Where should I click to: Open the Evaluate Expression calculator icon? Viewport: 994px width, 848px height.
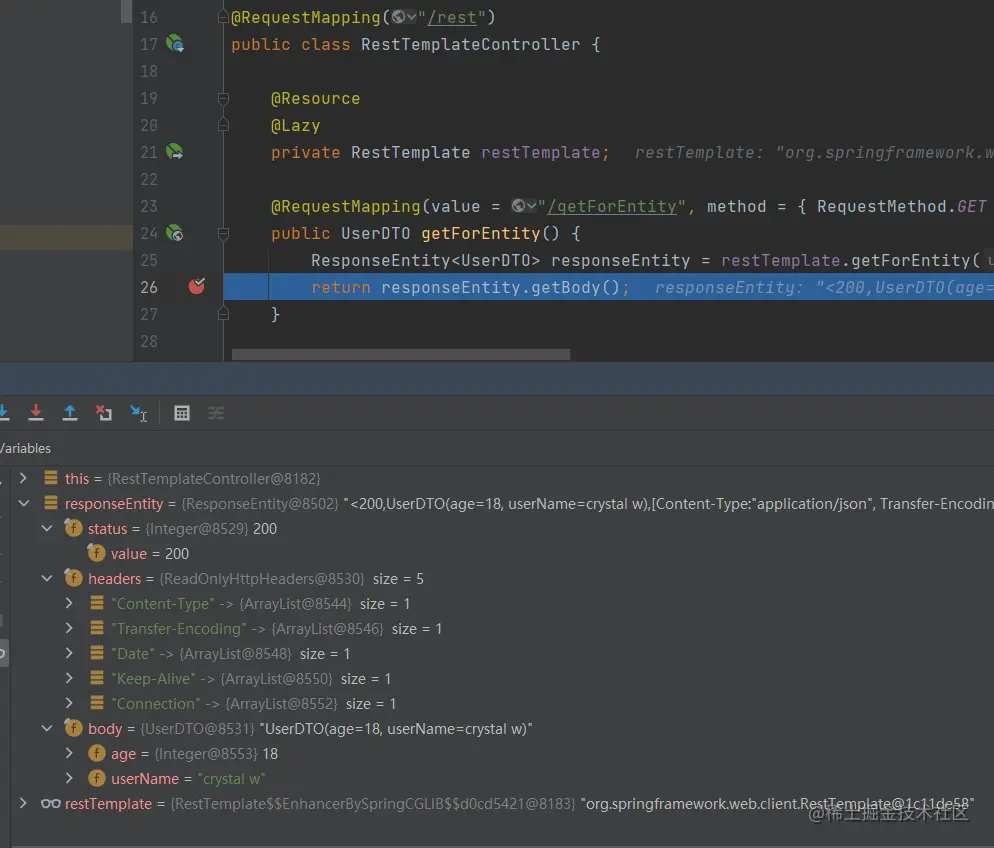[x=182, y=413]
